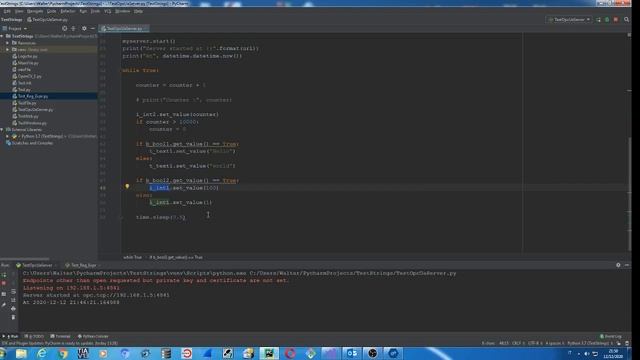The height and width of the screenshot is (360, 640).
Task: Hide the Project panel with the minus icon
Action: pos(93,29)
